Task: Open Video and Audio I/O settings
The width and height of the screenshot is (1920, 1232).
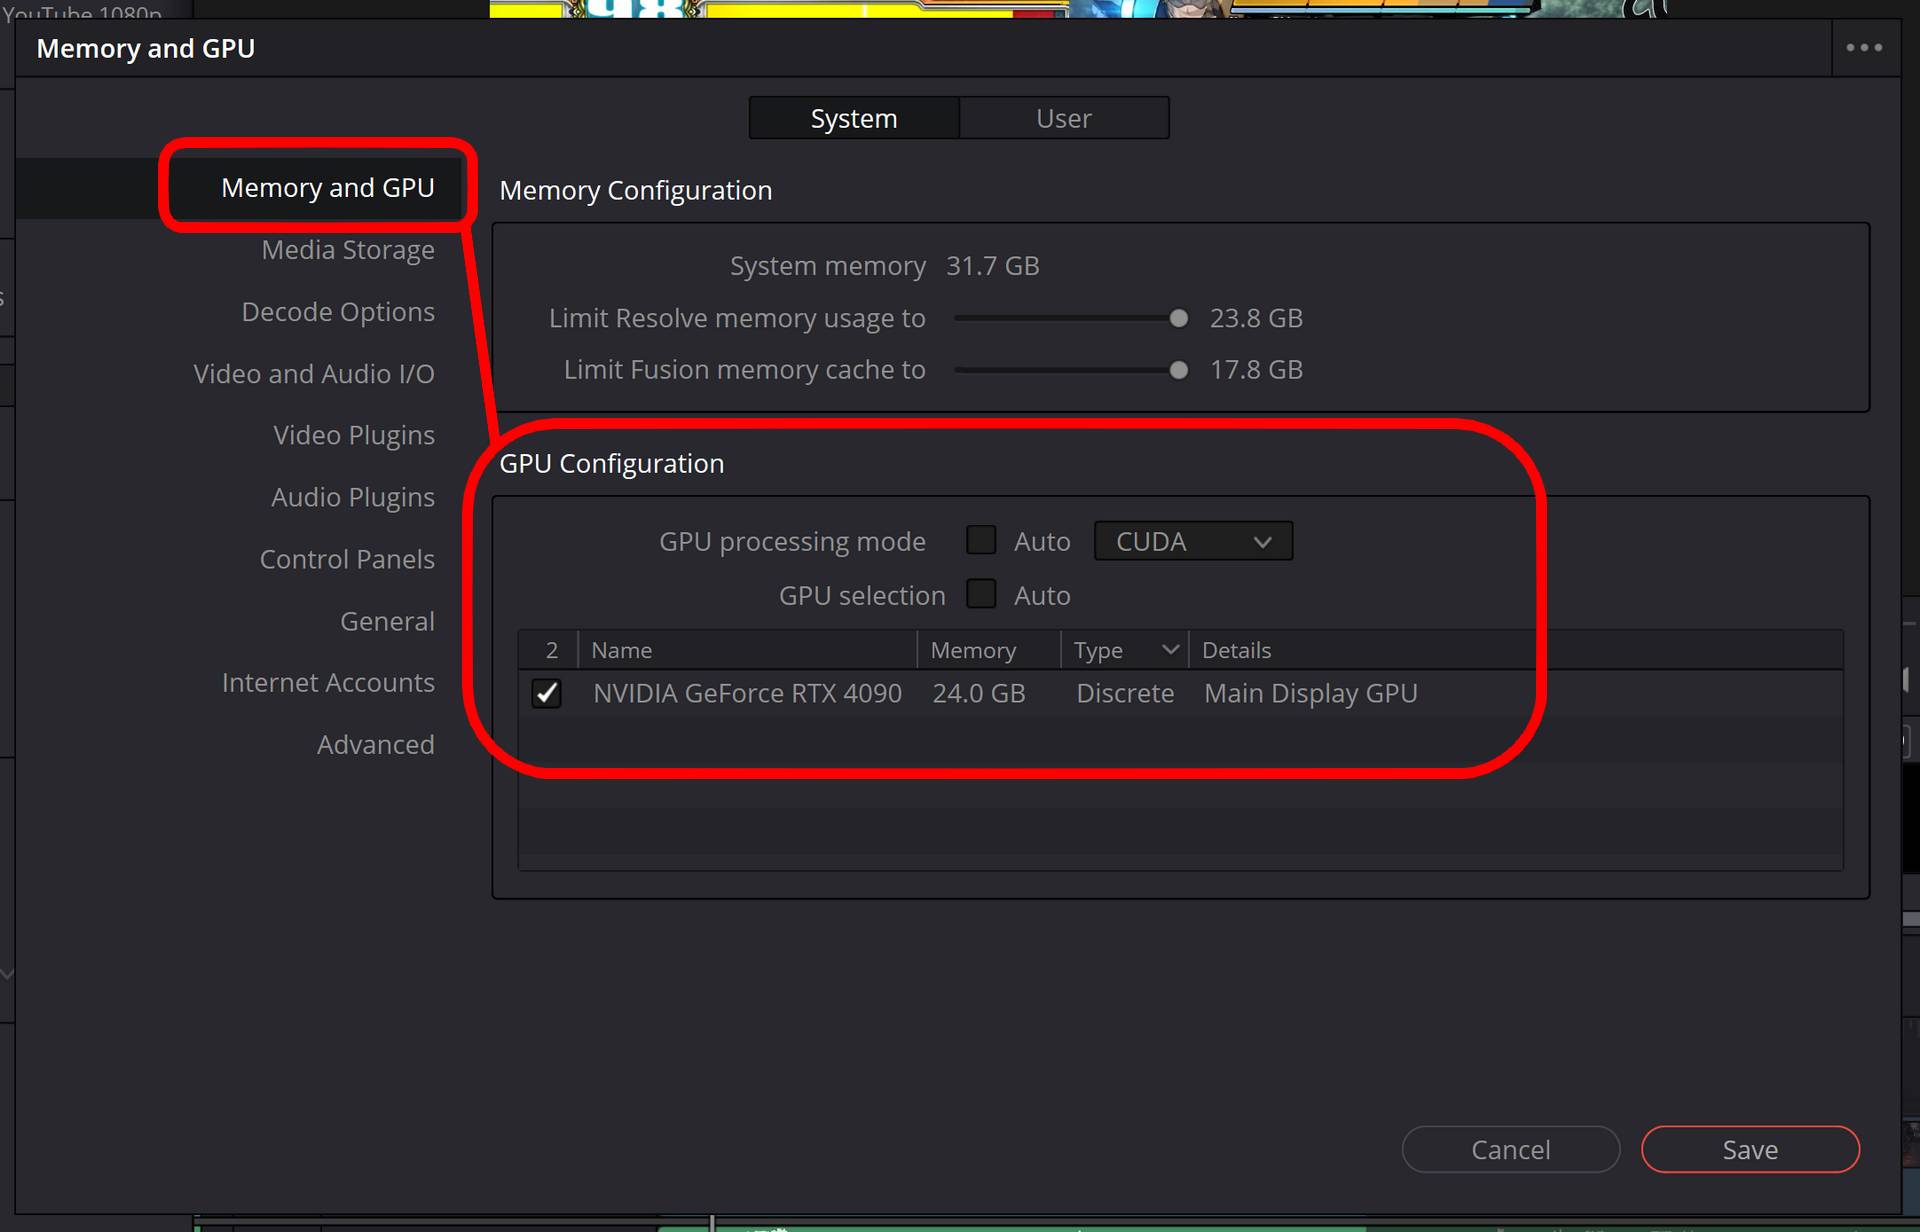Action: 314,373
